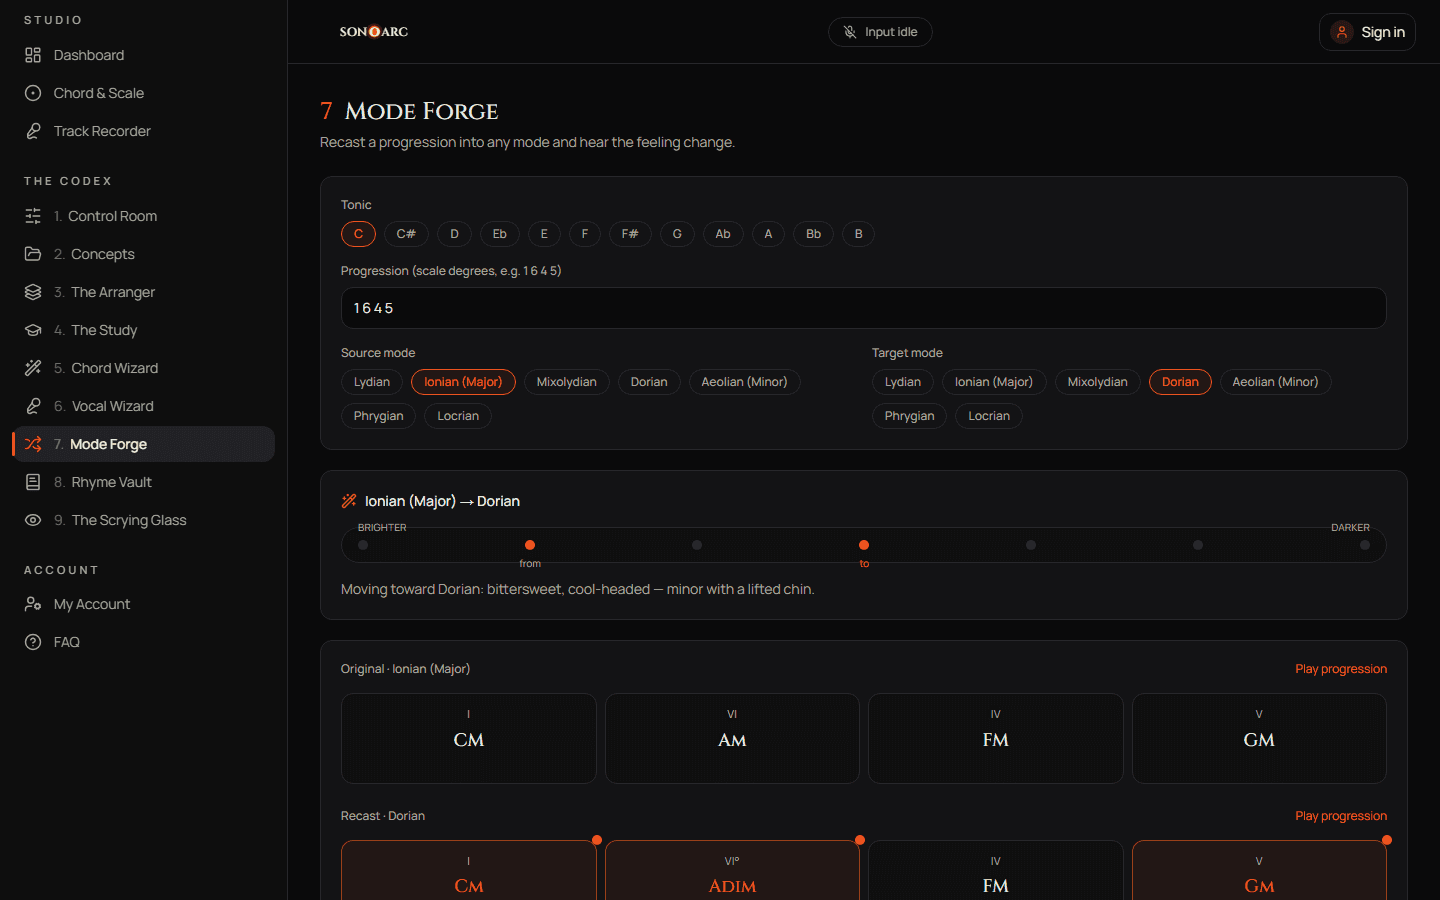This screenshot has width=1440, height=900.
Task: Select tonic D
Action: click(x=454, y=234)
